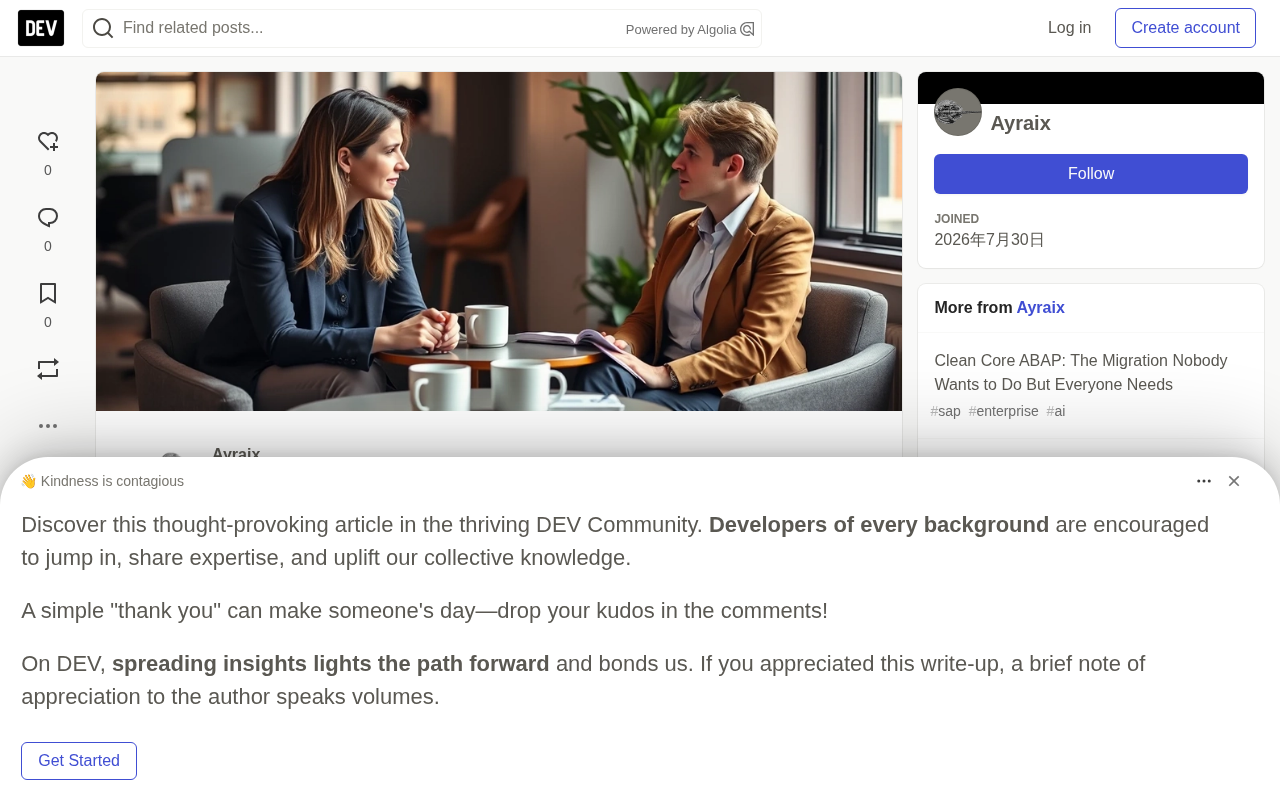Dismiss the Kindness is contagious banner

1234,481
